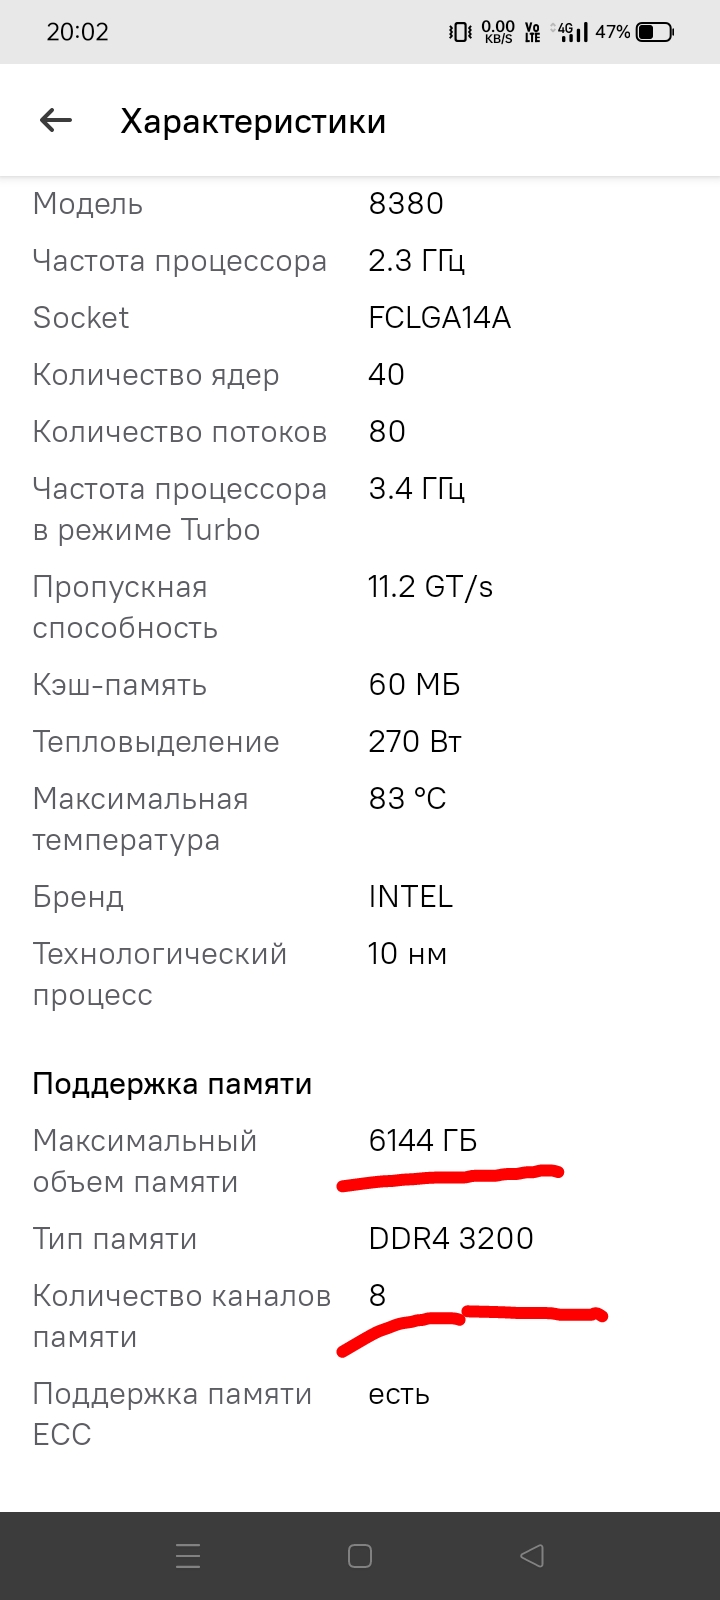Viewport: 720px width, 1600px height.
Task: Tap the VoLTE status icon
Action: pos(532,32)
